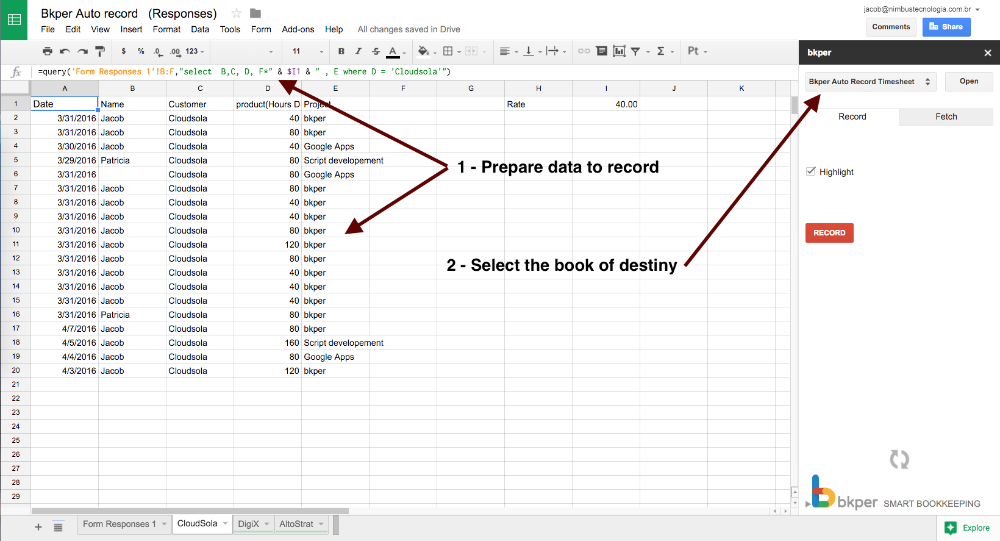The height and width of the screenshot is (541, 1000).
Task: Click the redo arrow icon
Action: [x=82, y=51]
